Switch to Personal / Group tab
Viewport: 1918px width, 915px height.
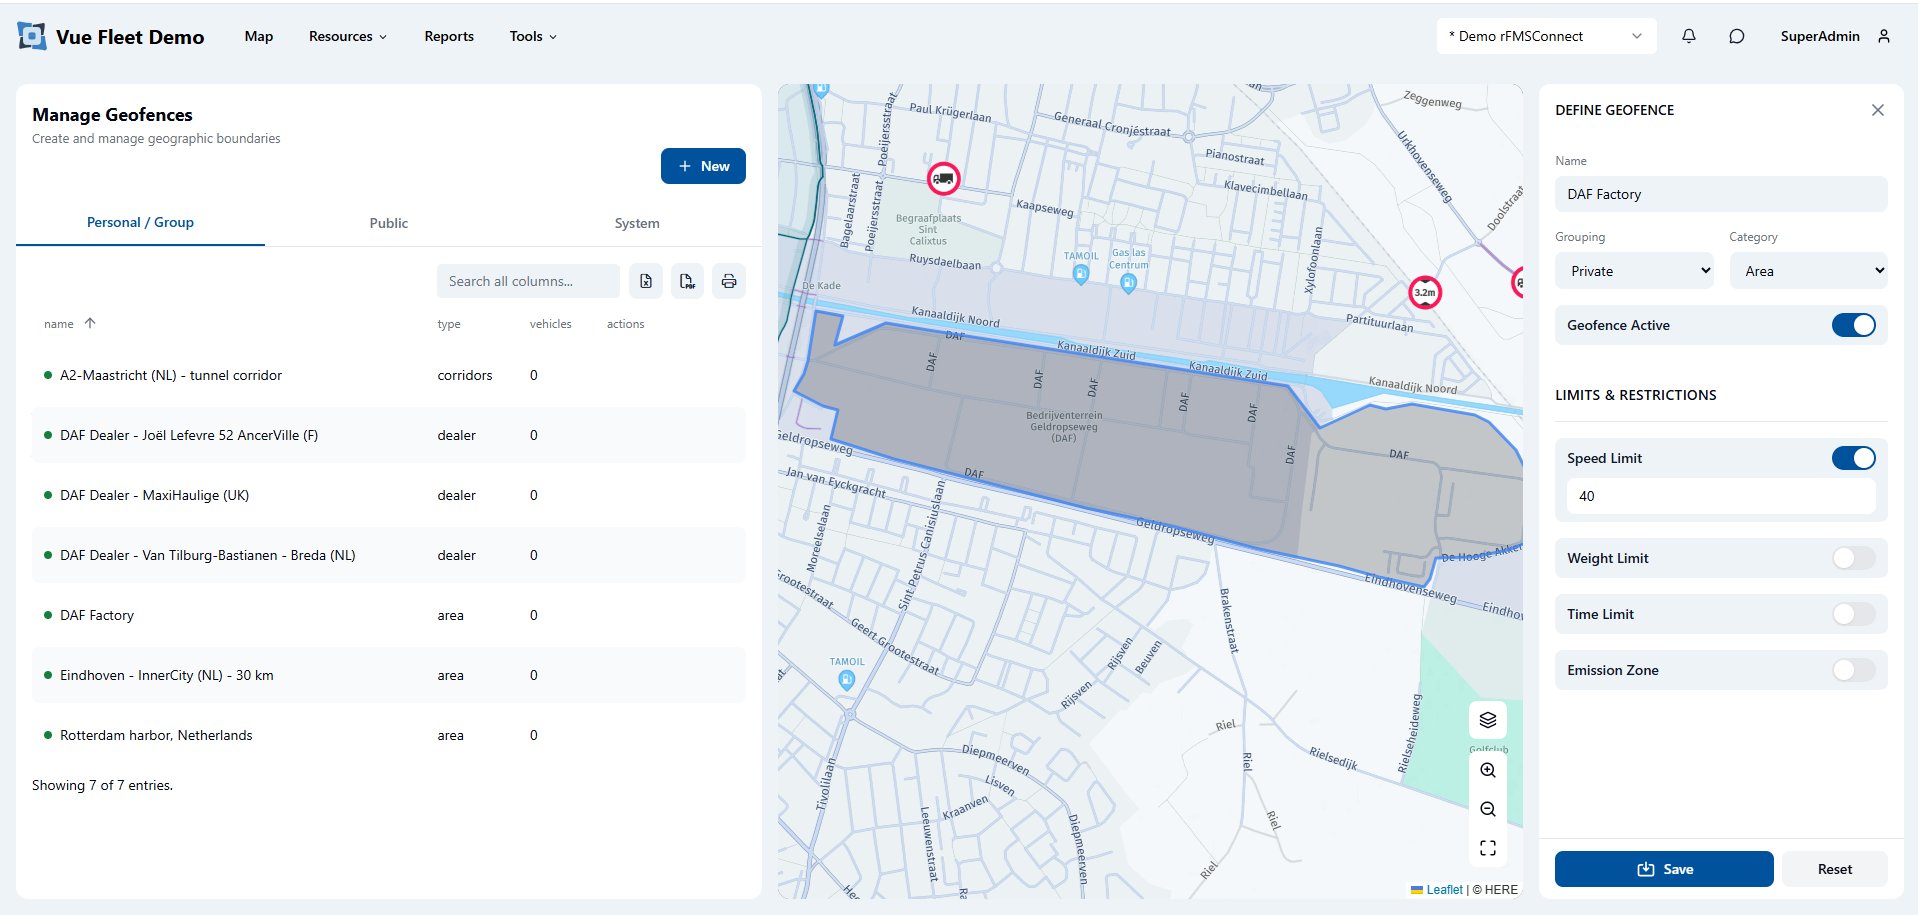pos(140,222)
